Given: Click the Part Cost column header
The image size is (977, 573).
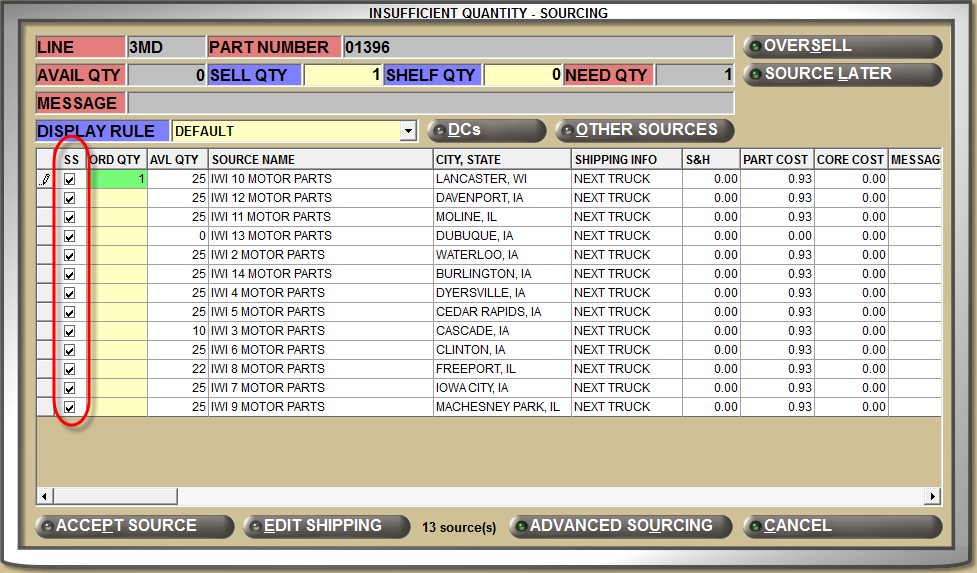Looking at the screenshot, I should (x=776, y=160).
